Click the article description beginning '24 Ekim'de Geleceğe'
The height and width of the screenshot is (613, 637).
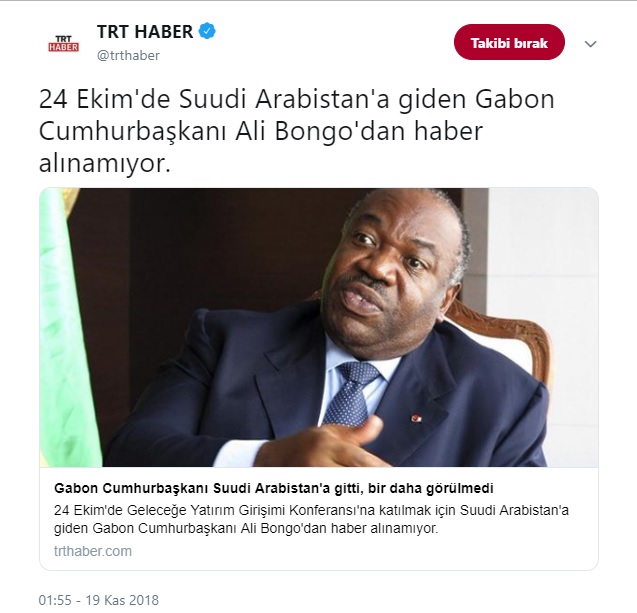[311, 519]
